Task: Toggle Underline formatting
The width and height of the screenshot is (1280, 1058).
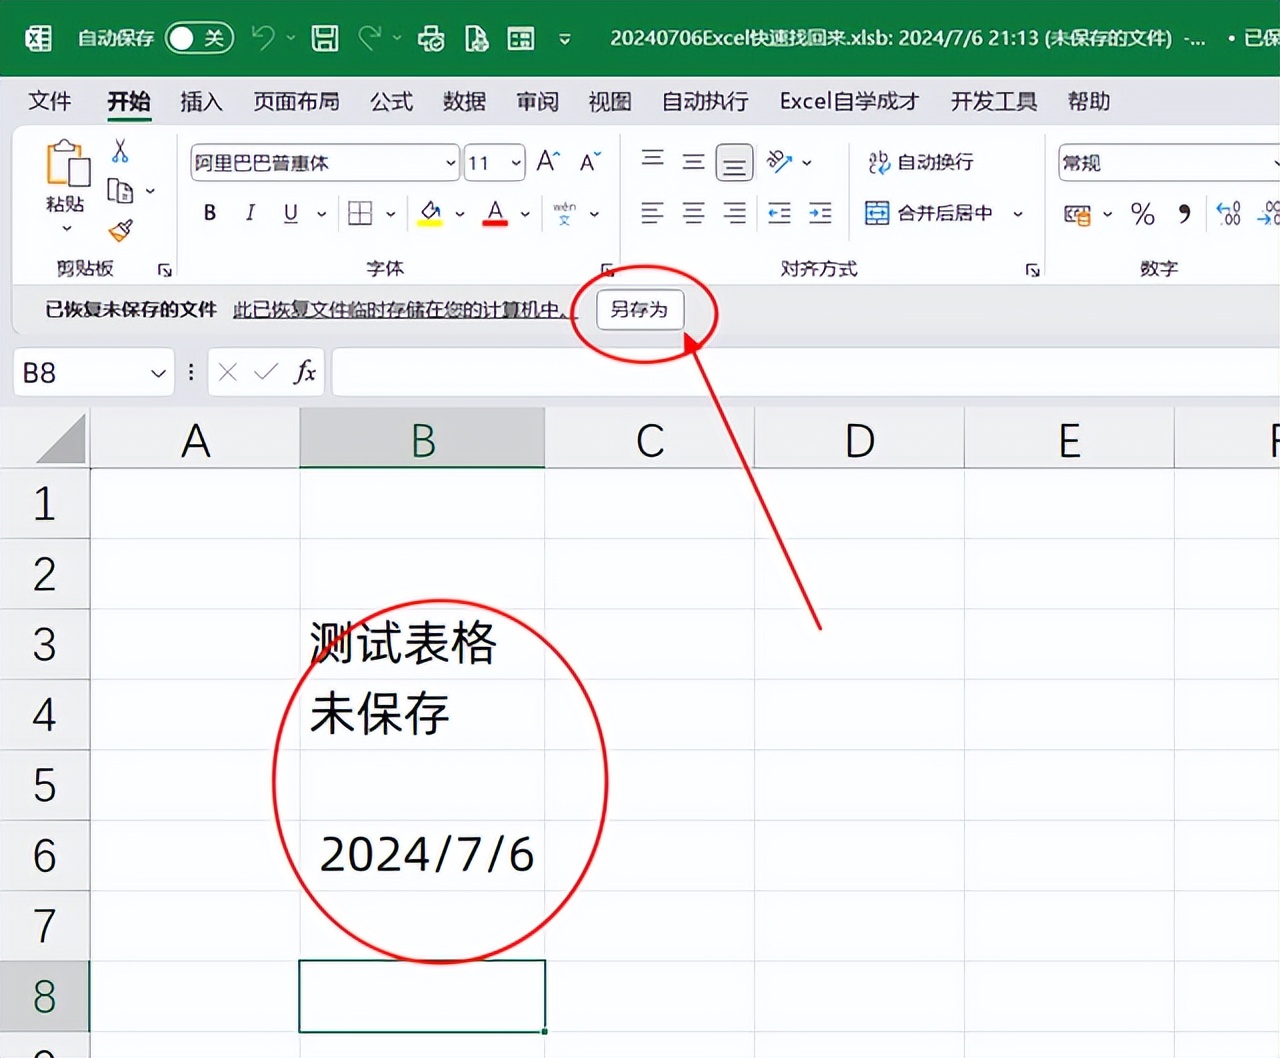Action: tap(290, 212)
